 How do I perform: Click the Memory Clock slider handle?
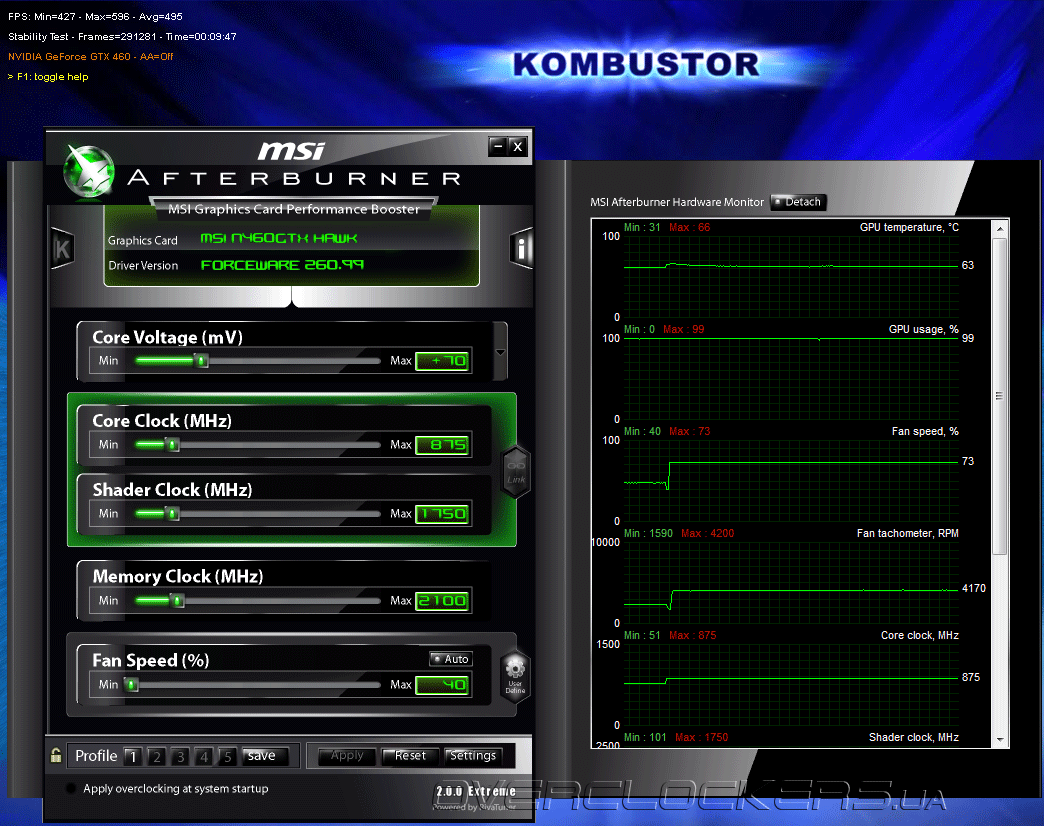177,601
